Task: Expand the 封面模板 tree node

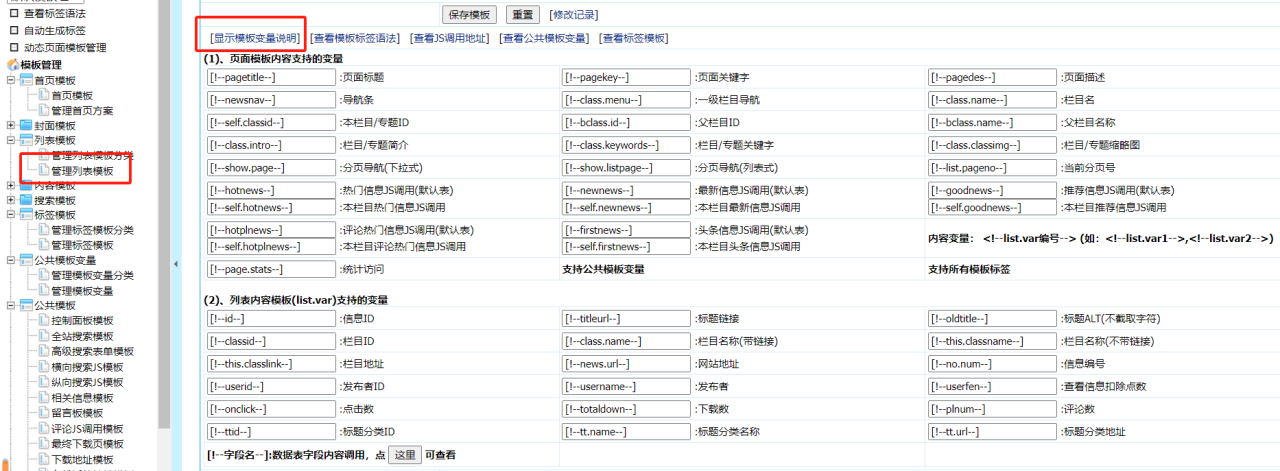Action: coord(11,126)
